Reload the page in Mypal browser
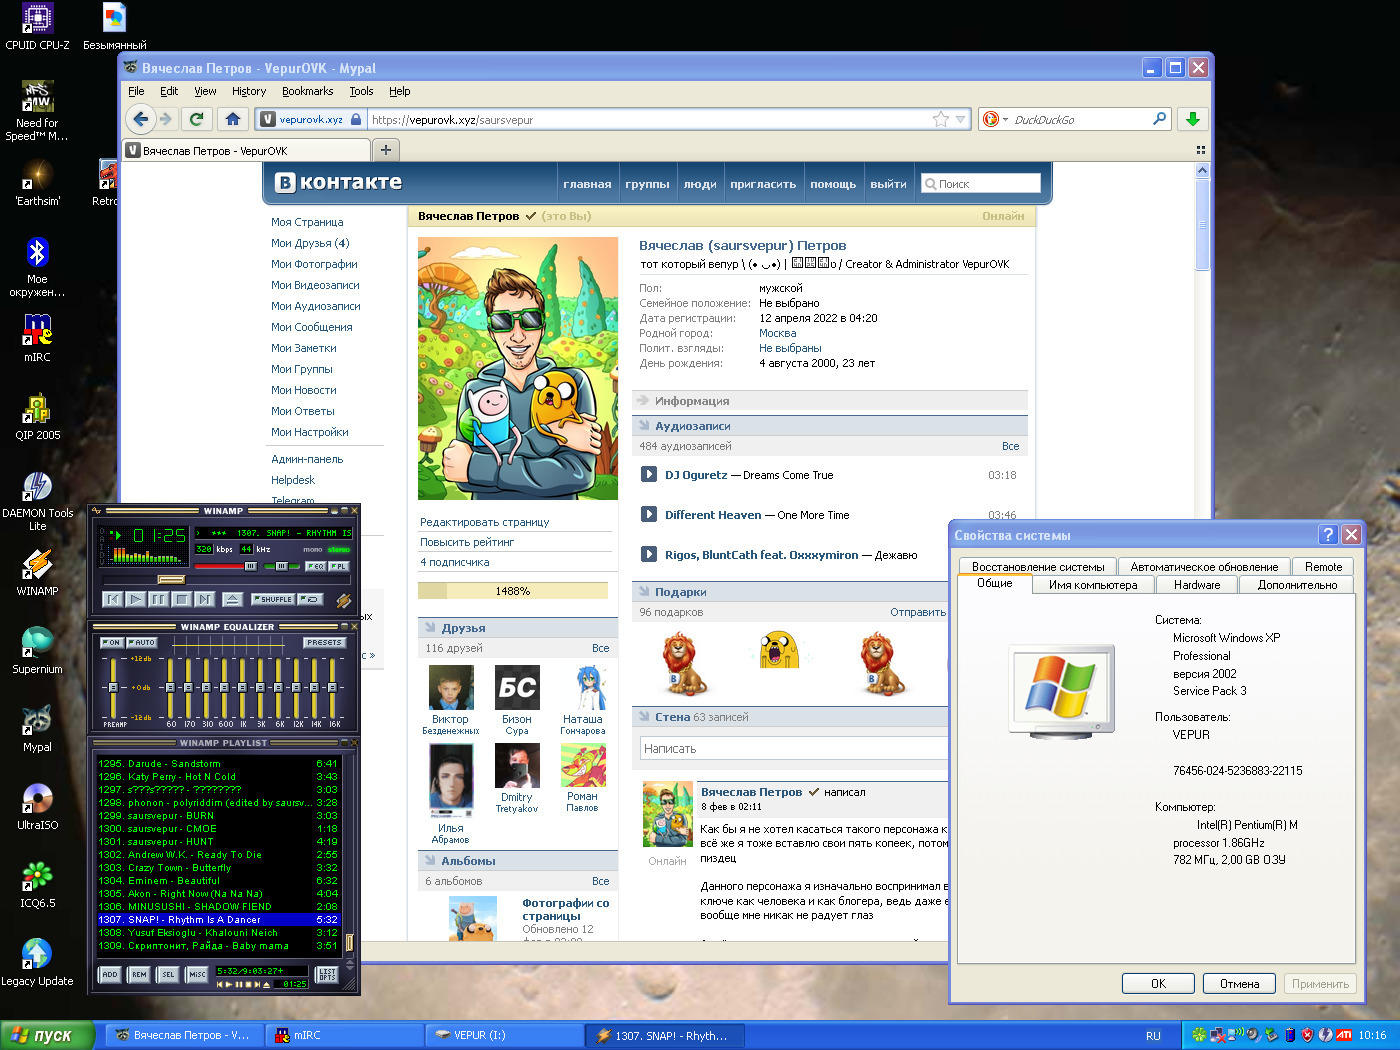 (x=197, y=119)
